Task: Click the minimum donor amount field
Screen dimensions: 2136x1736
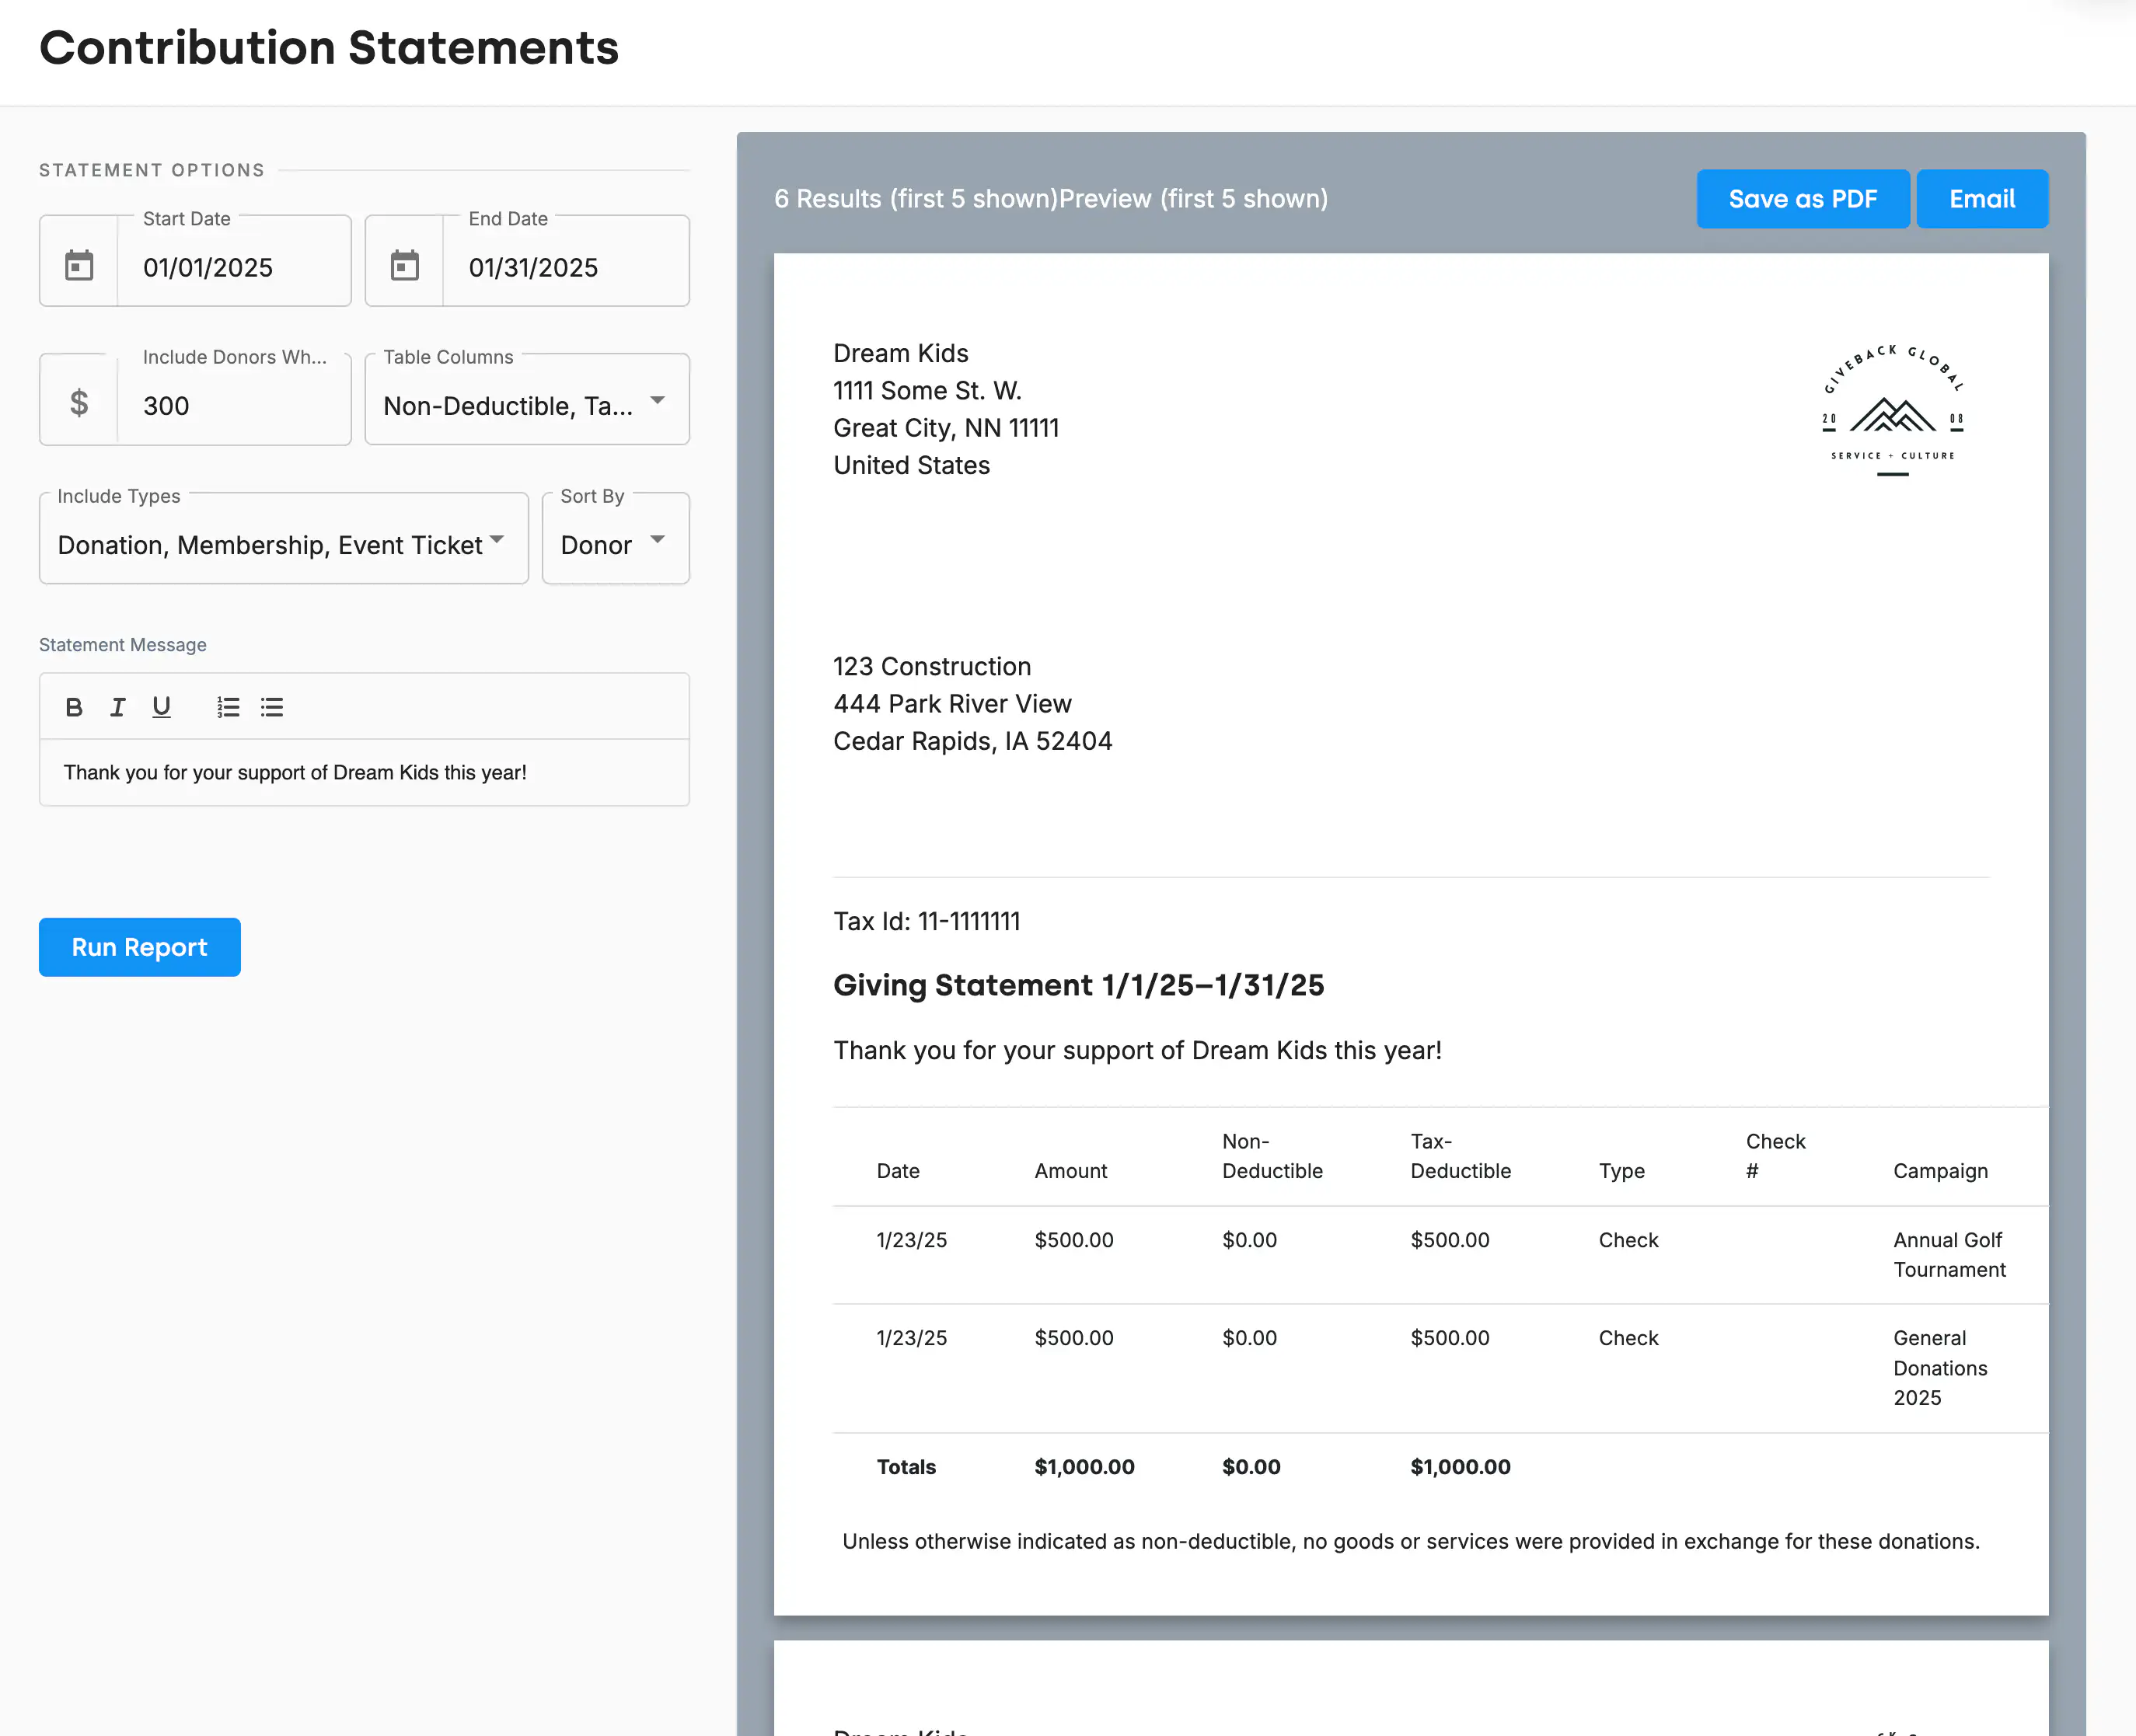Action: [x=233, y=406]
